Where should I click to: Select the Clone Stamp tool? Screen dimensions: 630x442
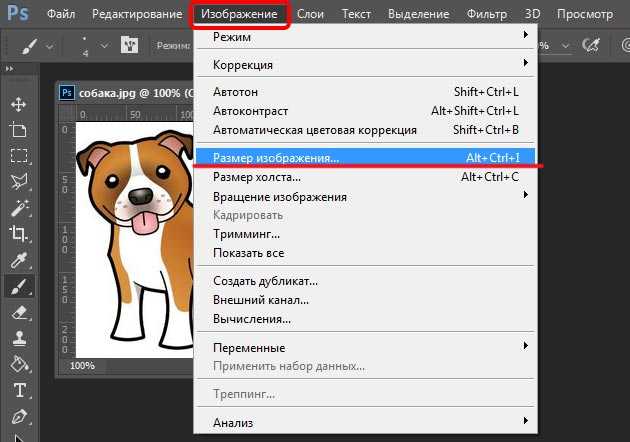19,338
